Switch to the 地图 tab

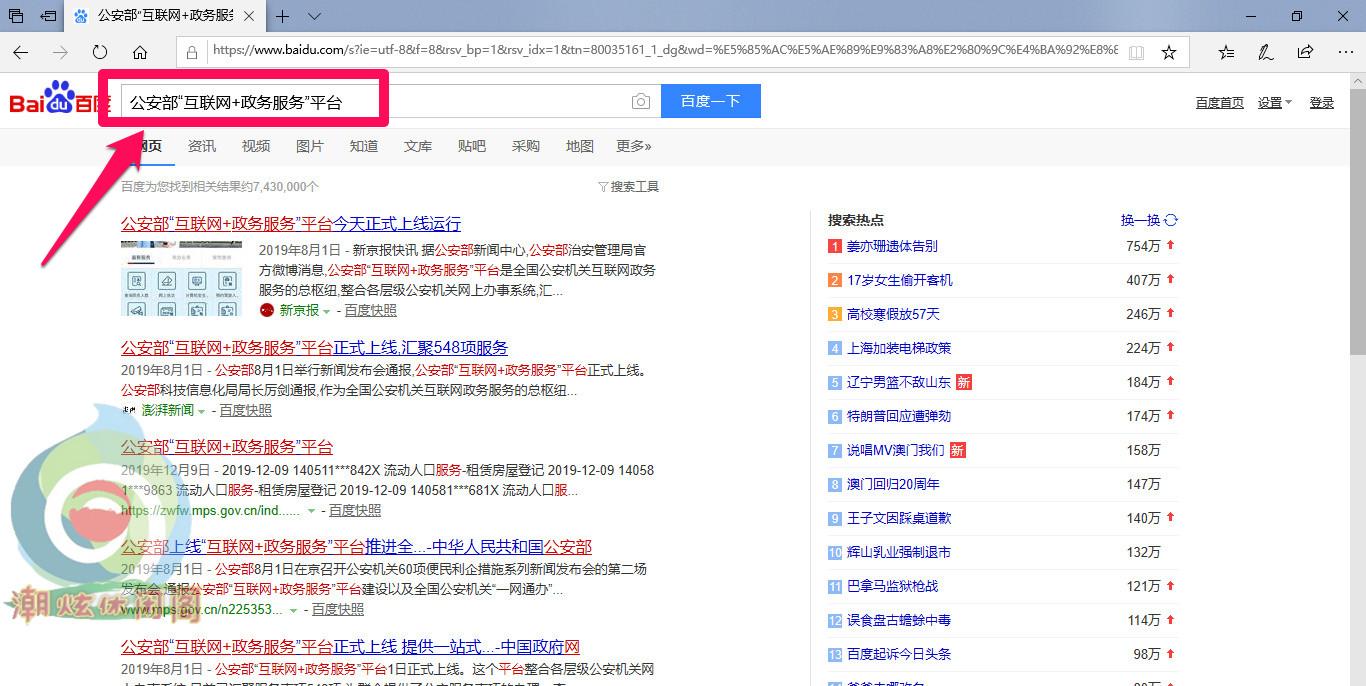[x=580, y=146]
